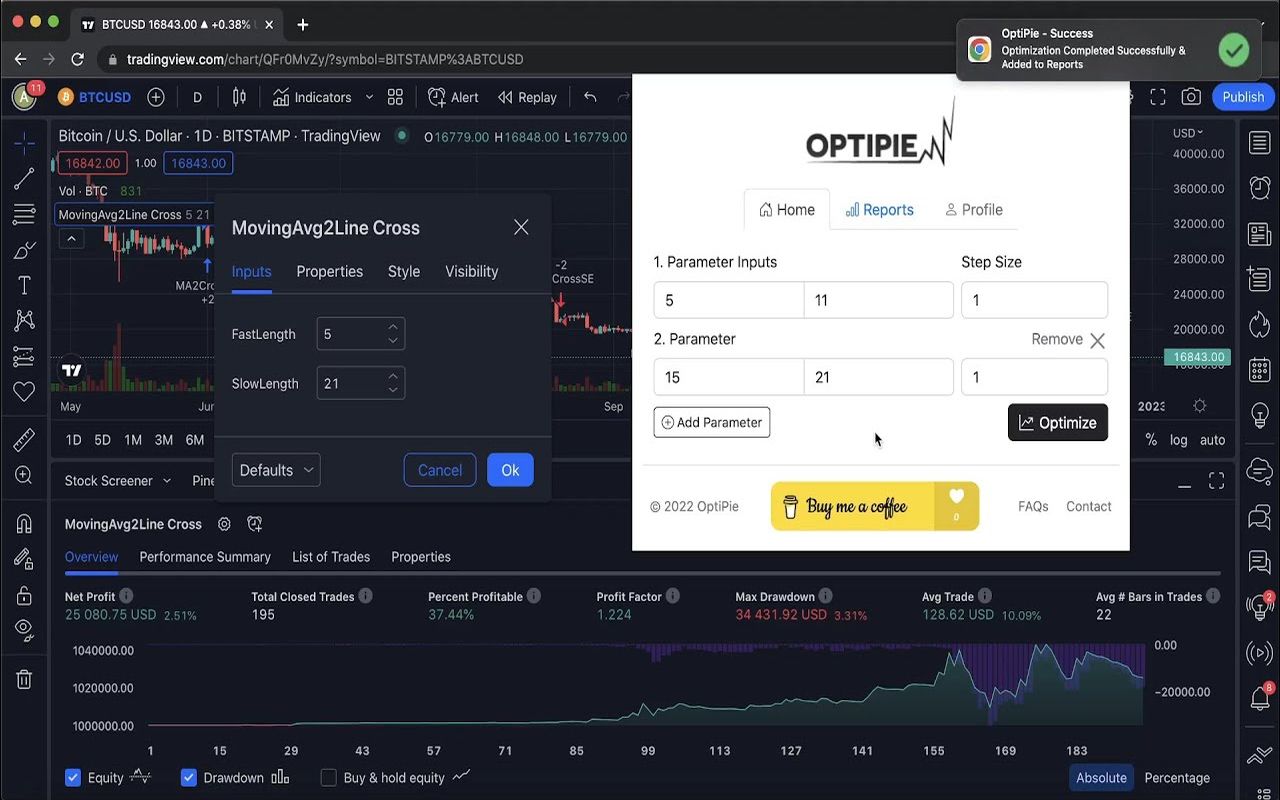Select the trend line drawing tool
Image resolution: width=1280 pixels, height=800 pixels.
click(x=24, y=178)
